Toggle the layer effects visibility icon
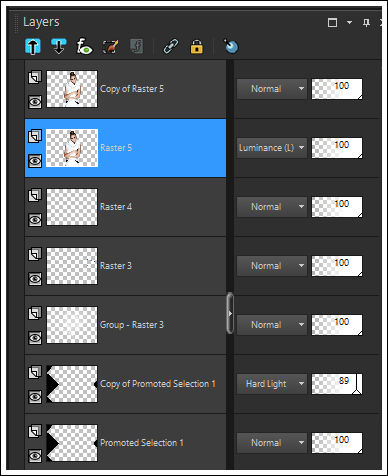This screenshot has width=388, height=476. click(x=84, y=46)
